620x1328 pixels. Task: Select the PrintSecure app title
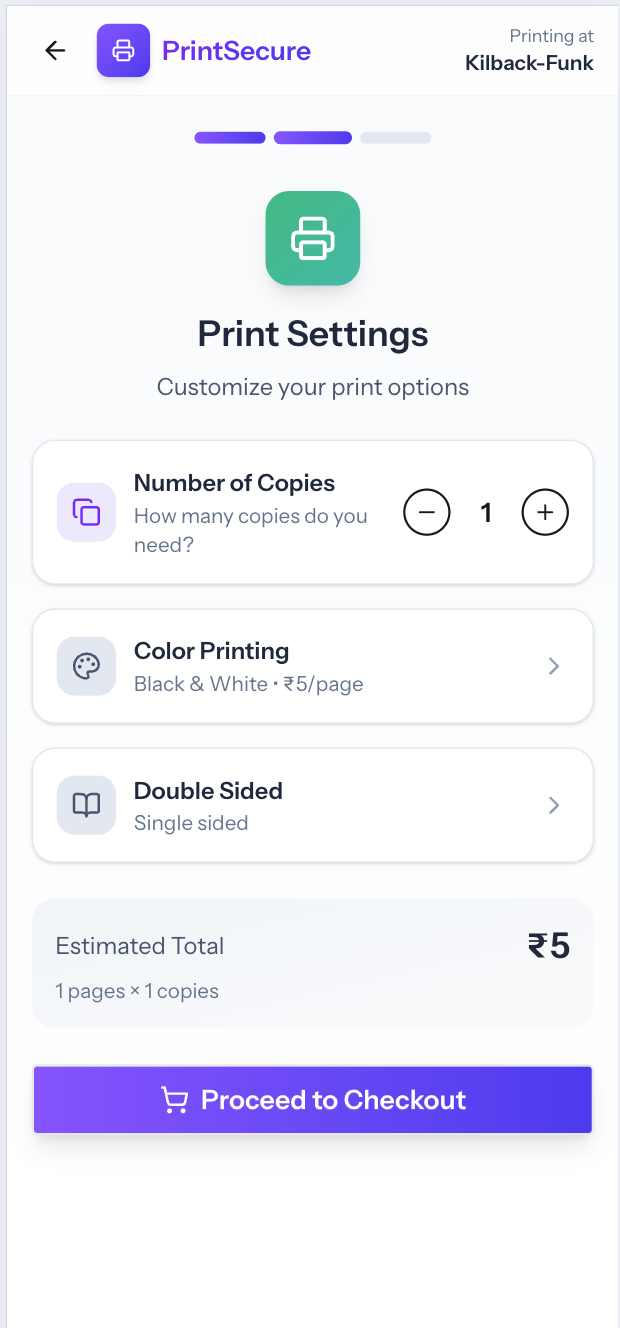click(x=236, y=50)
